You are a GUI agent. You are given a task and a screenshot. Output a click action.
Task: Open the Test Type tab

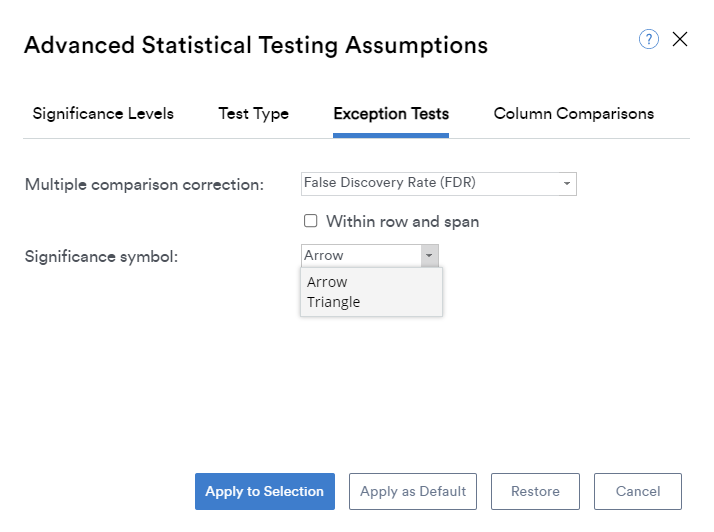(x=254, y=114)
